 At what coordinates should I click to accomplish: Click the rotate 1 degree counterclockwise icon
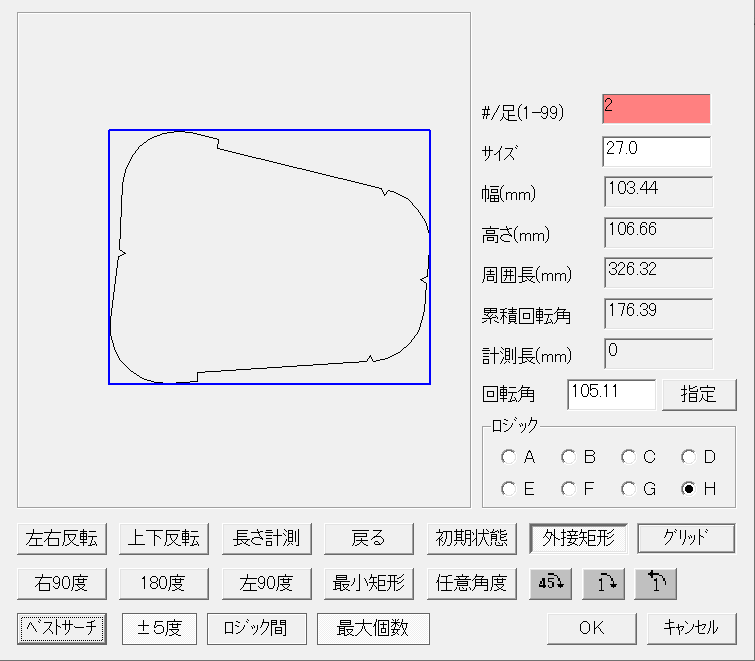click(655, 583)
